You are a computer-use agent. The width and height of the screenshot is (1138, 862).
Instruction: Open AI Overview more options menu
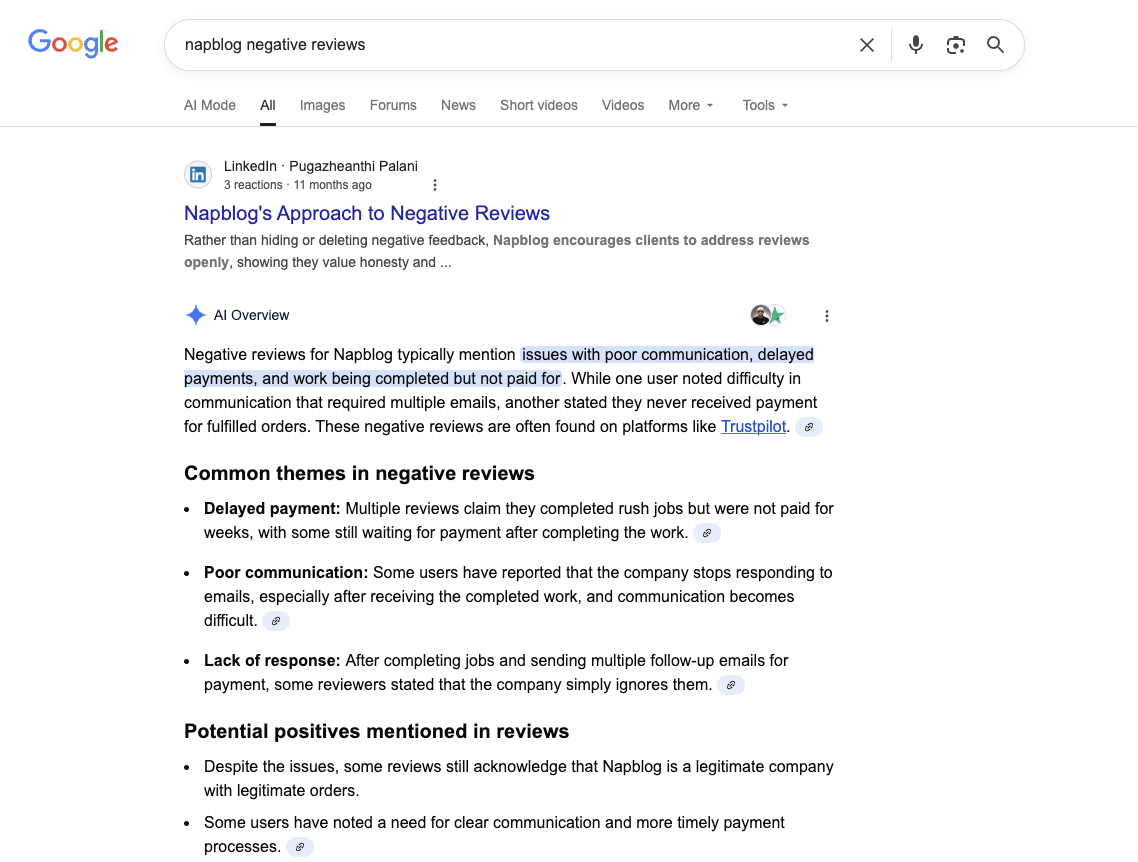pyautogui.click(x=826, y=316)
